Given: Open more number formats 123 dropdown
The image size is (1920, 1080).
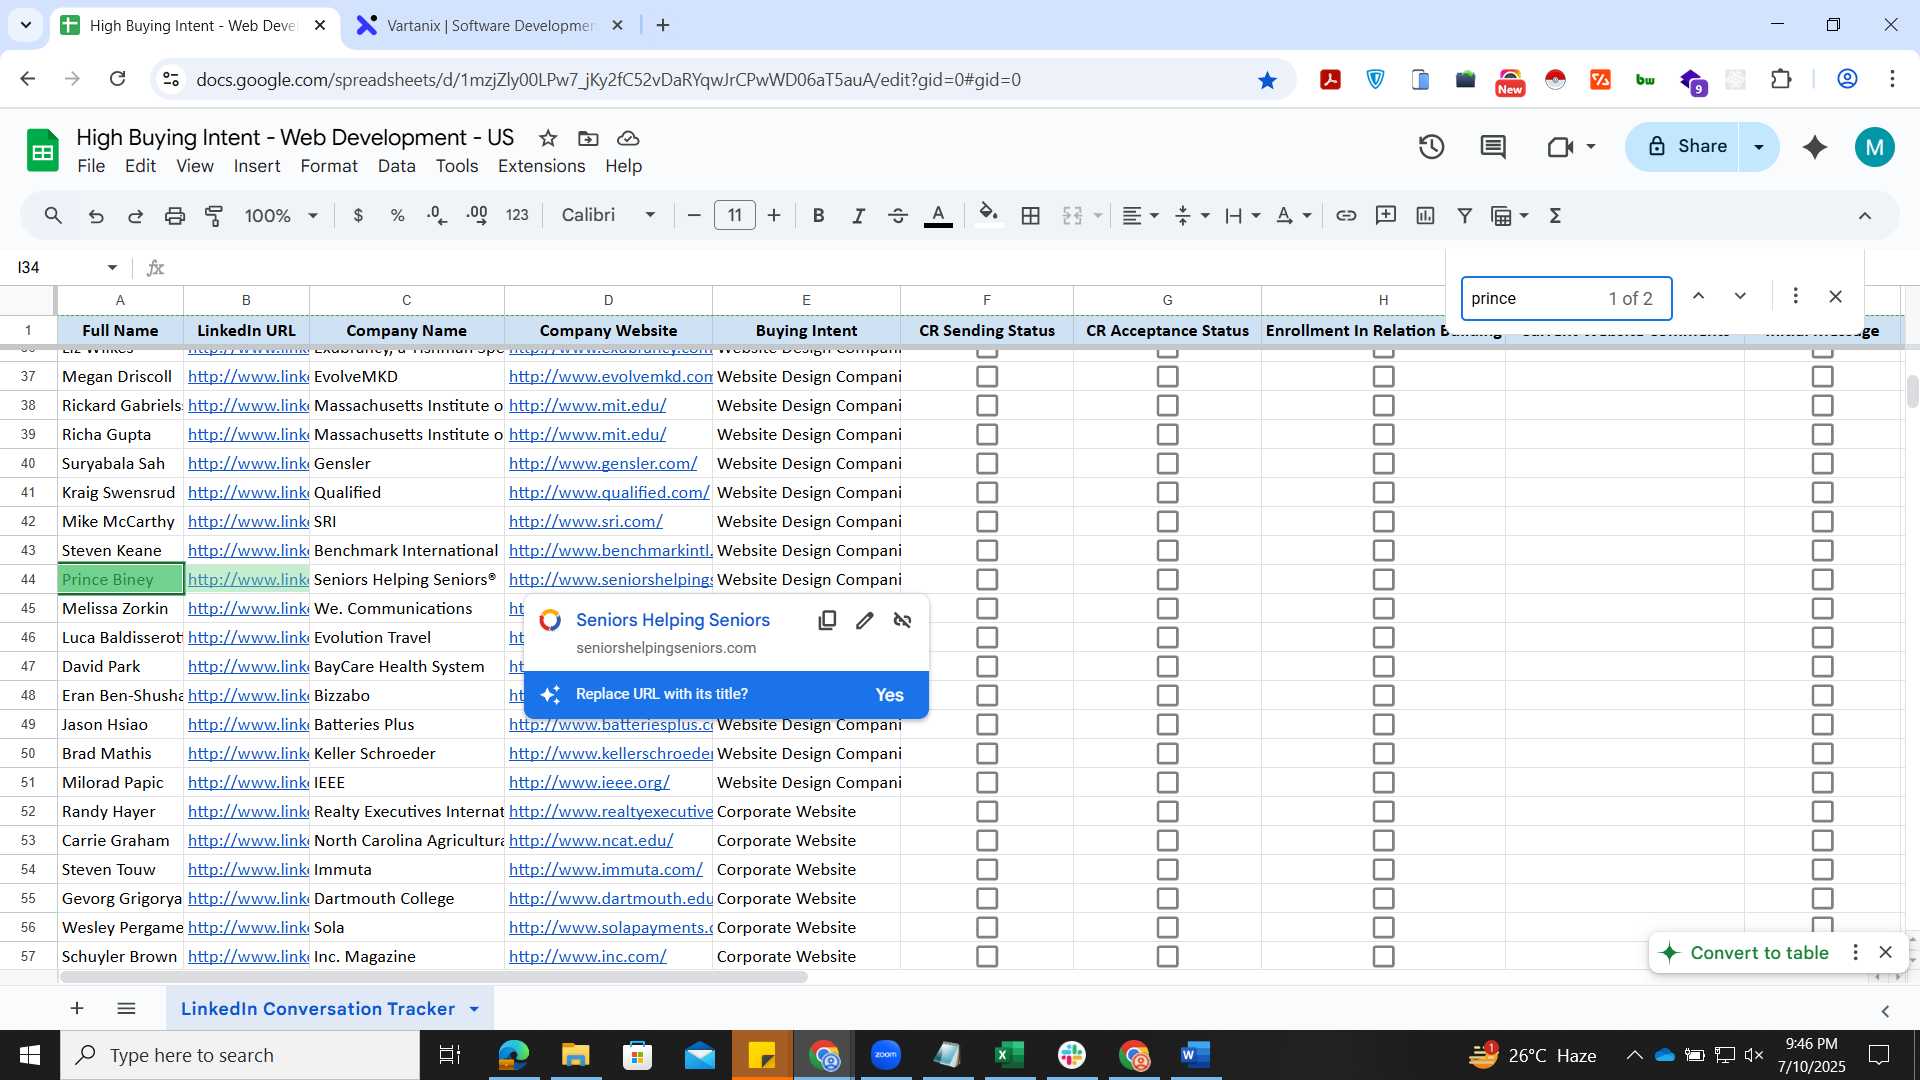Looking at the screenshot, I should pyautogui.click(x=517, y=216).
